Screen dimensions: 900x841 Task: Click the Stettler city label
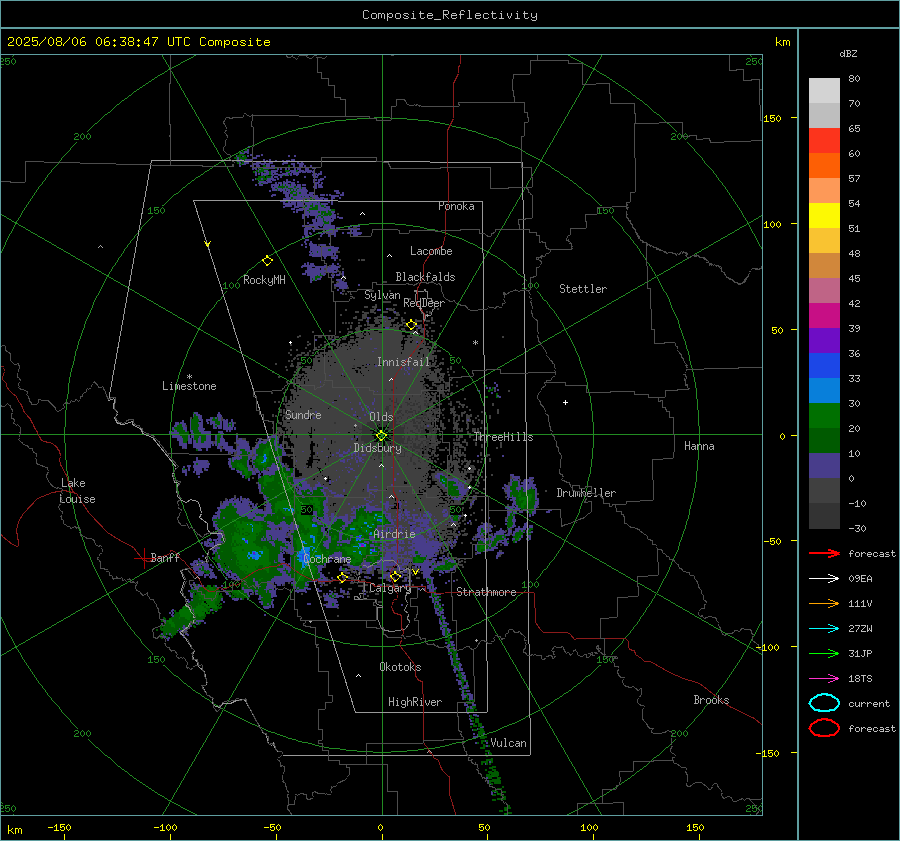(x=583, y=289)
